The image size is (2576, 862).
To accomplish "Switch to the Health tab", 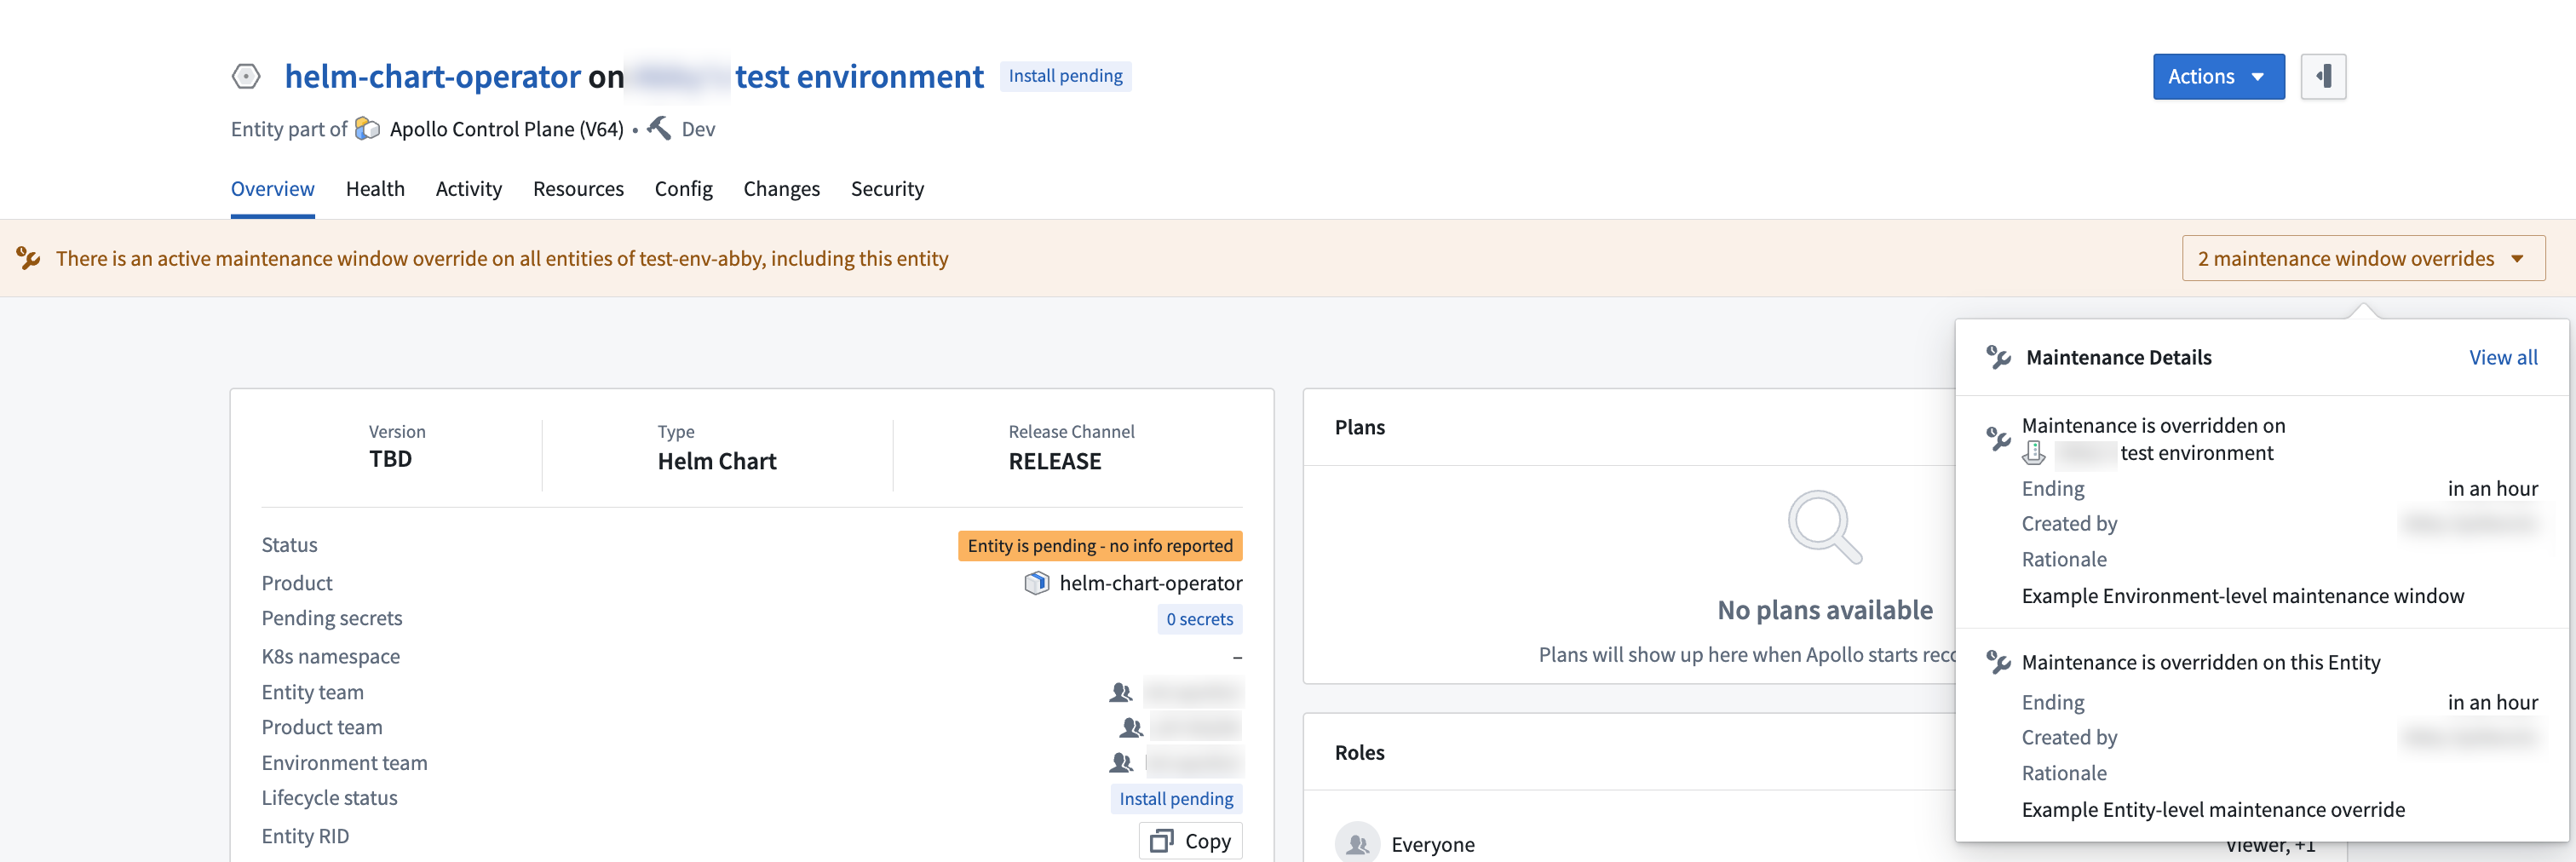I will [x=375, y=189].
